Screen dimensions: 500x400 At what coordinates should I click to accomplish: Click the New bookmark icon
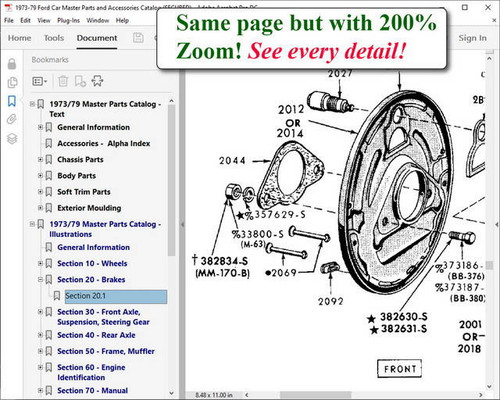point(80,81)
